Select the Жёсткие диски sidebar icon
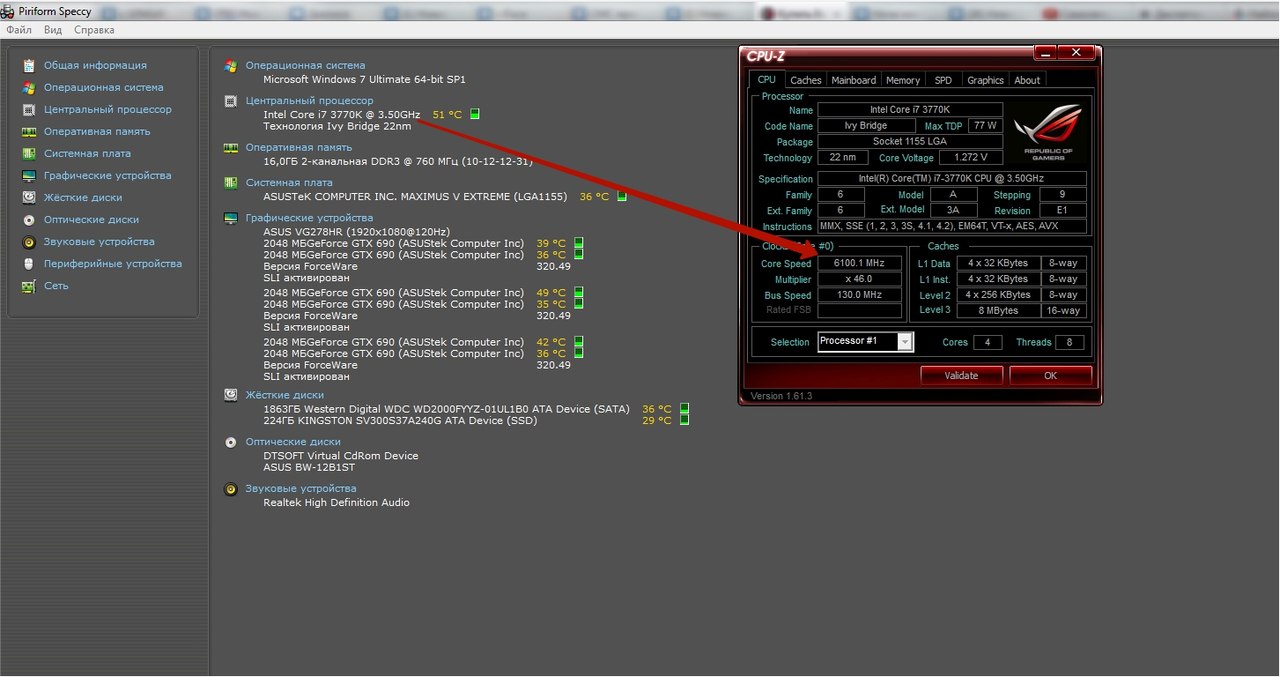Viewport: 1280px width, 677px height. click(29, 197)
